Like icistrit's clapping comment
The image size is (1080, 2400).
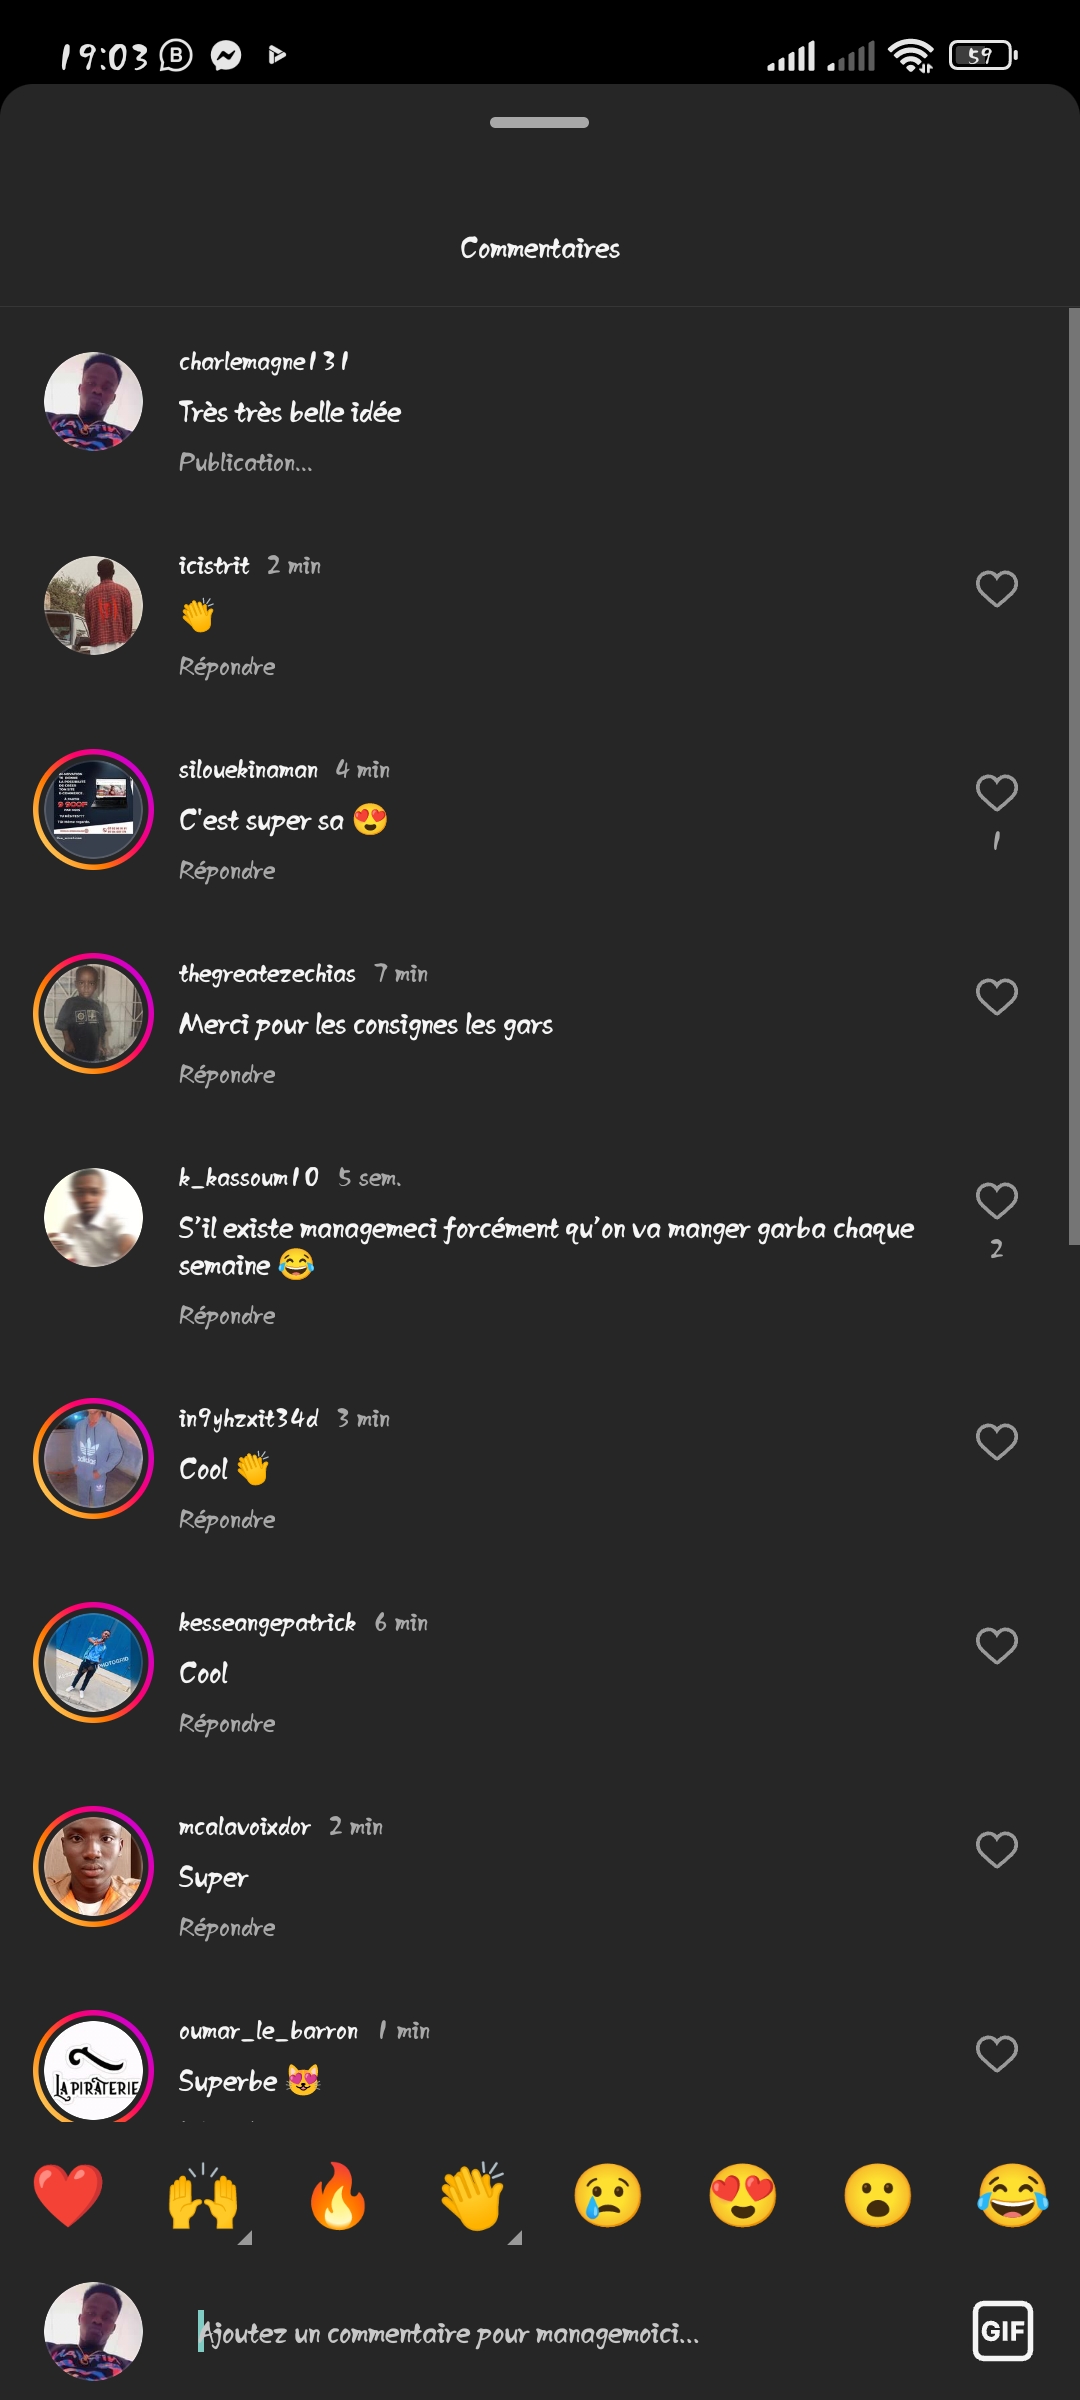point(997,589)
